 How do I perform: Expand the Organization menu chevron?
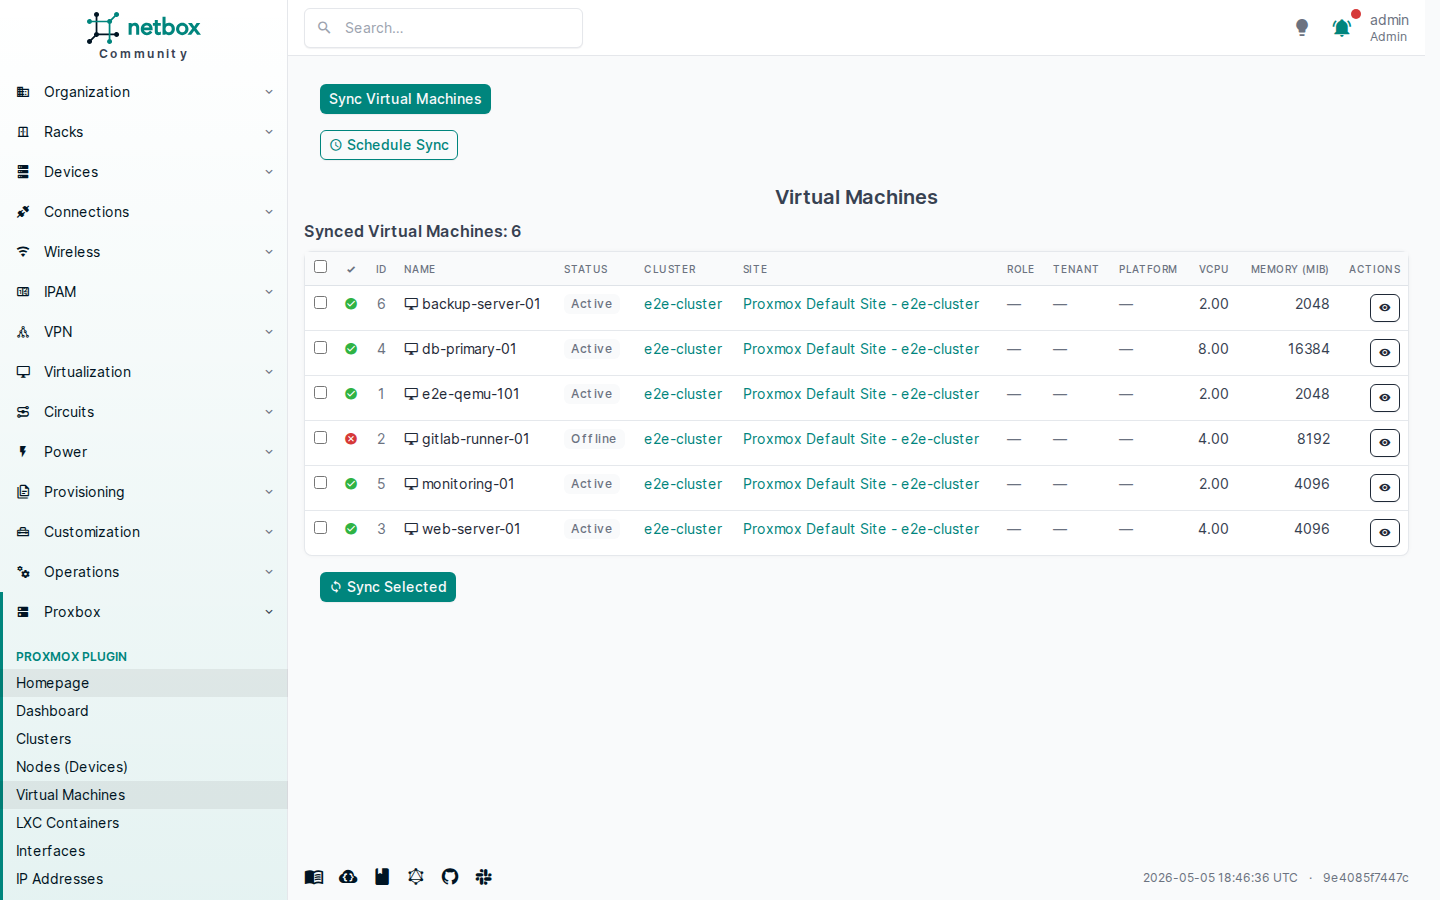click(x=268, y=92)
